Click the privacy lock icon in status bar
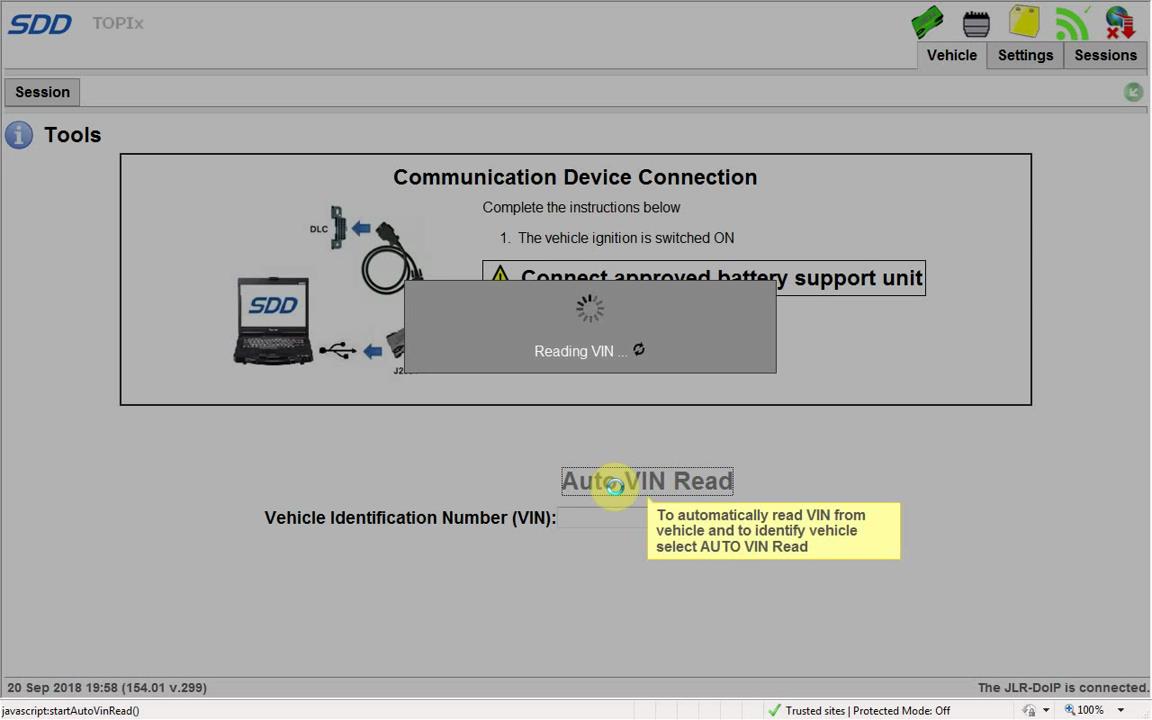Screen dimensions: 1152x720 (x=1029, y=710)
